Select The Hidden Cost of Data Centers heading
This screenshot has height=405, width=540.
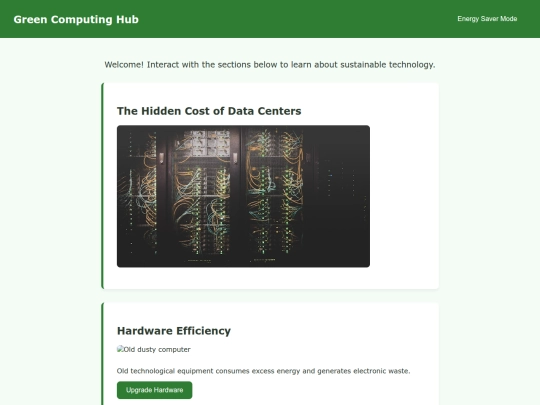[209, 111]
